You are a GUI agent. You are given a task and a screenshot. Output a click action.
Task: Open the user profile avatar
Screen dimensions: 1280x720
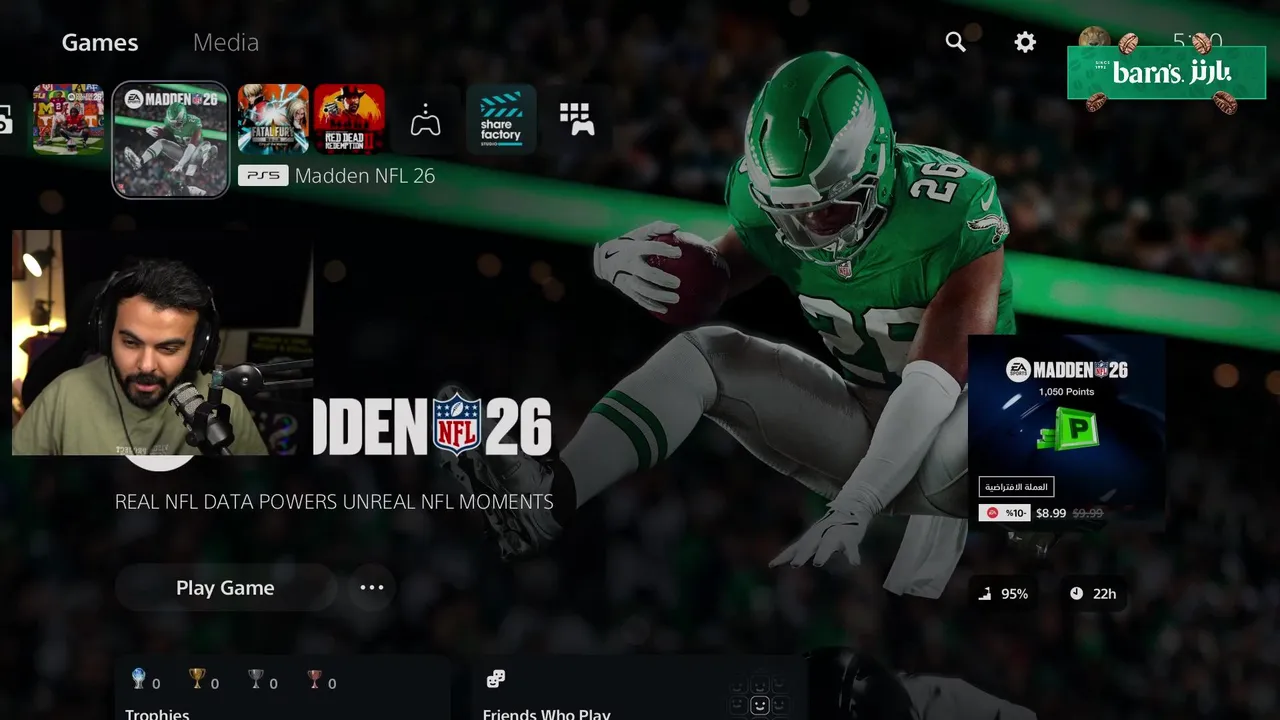tap(1094, 42)
